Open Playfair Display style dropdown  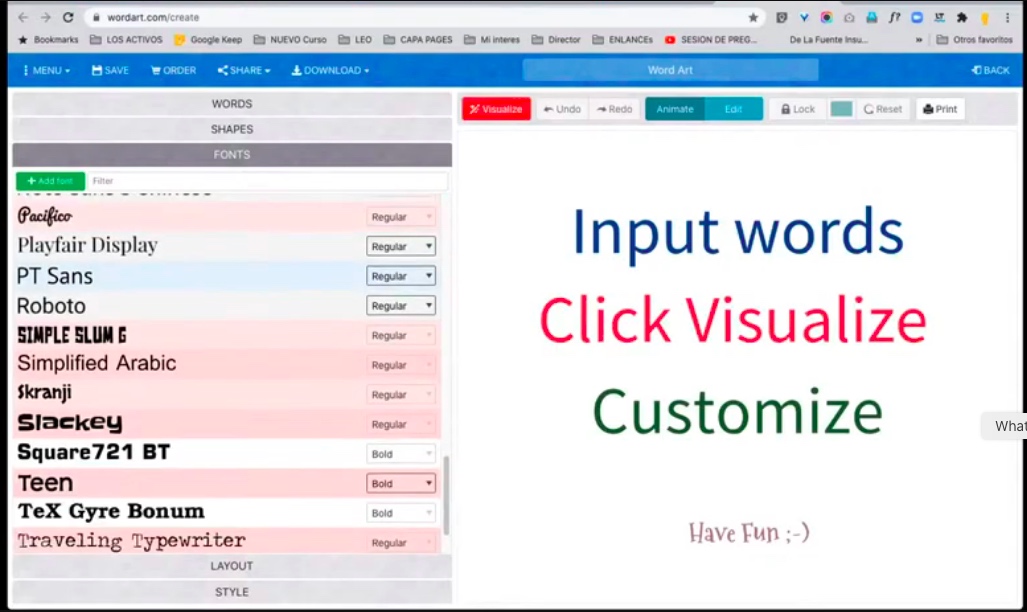[x=401, y=246]
